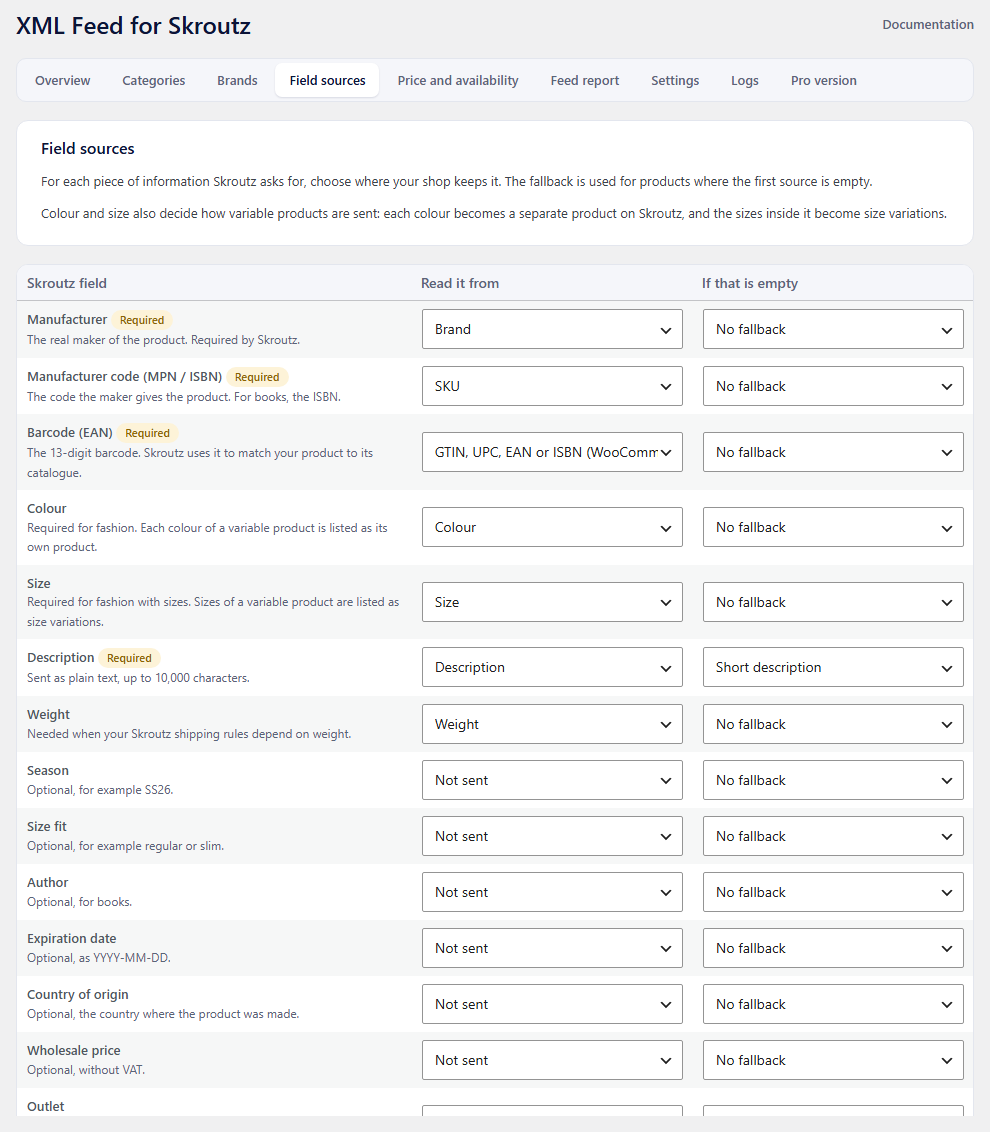Open Barcode (EAN) source dropdown
This screenshot has width=990, height=1132.
click(552, 452)
